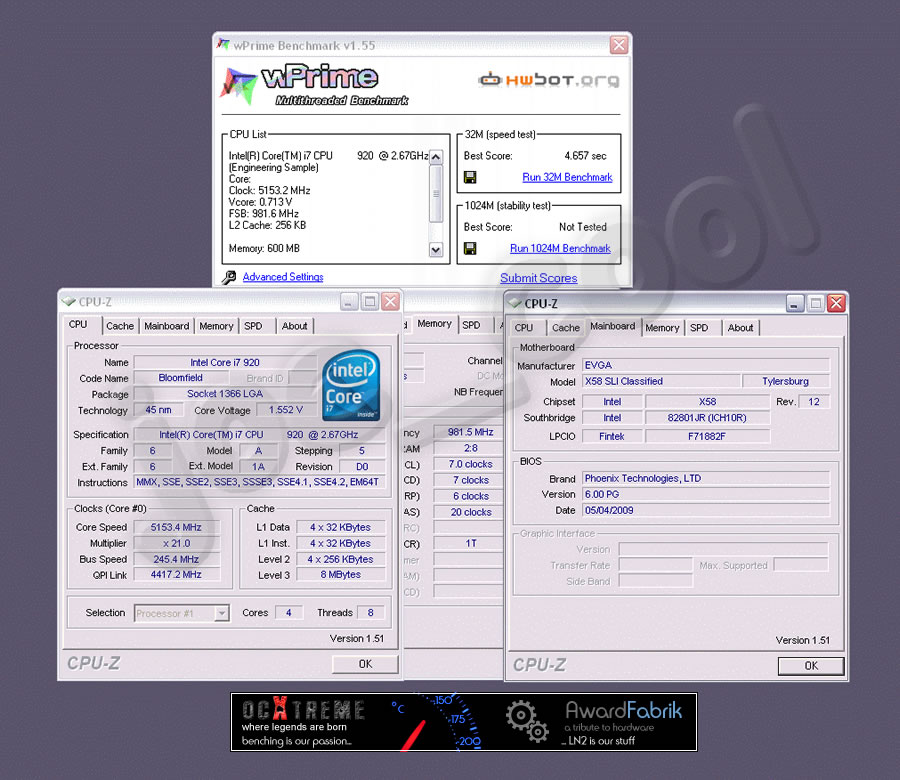Click the save icon under 32M speed test
The width and height of the screenshot is (900, 780).
(x=470, y=177)
